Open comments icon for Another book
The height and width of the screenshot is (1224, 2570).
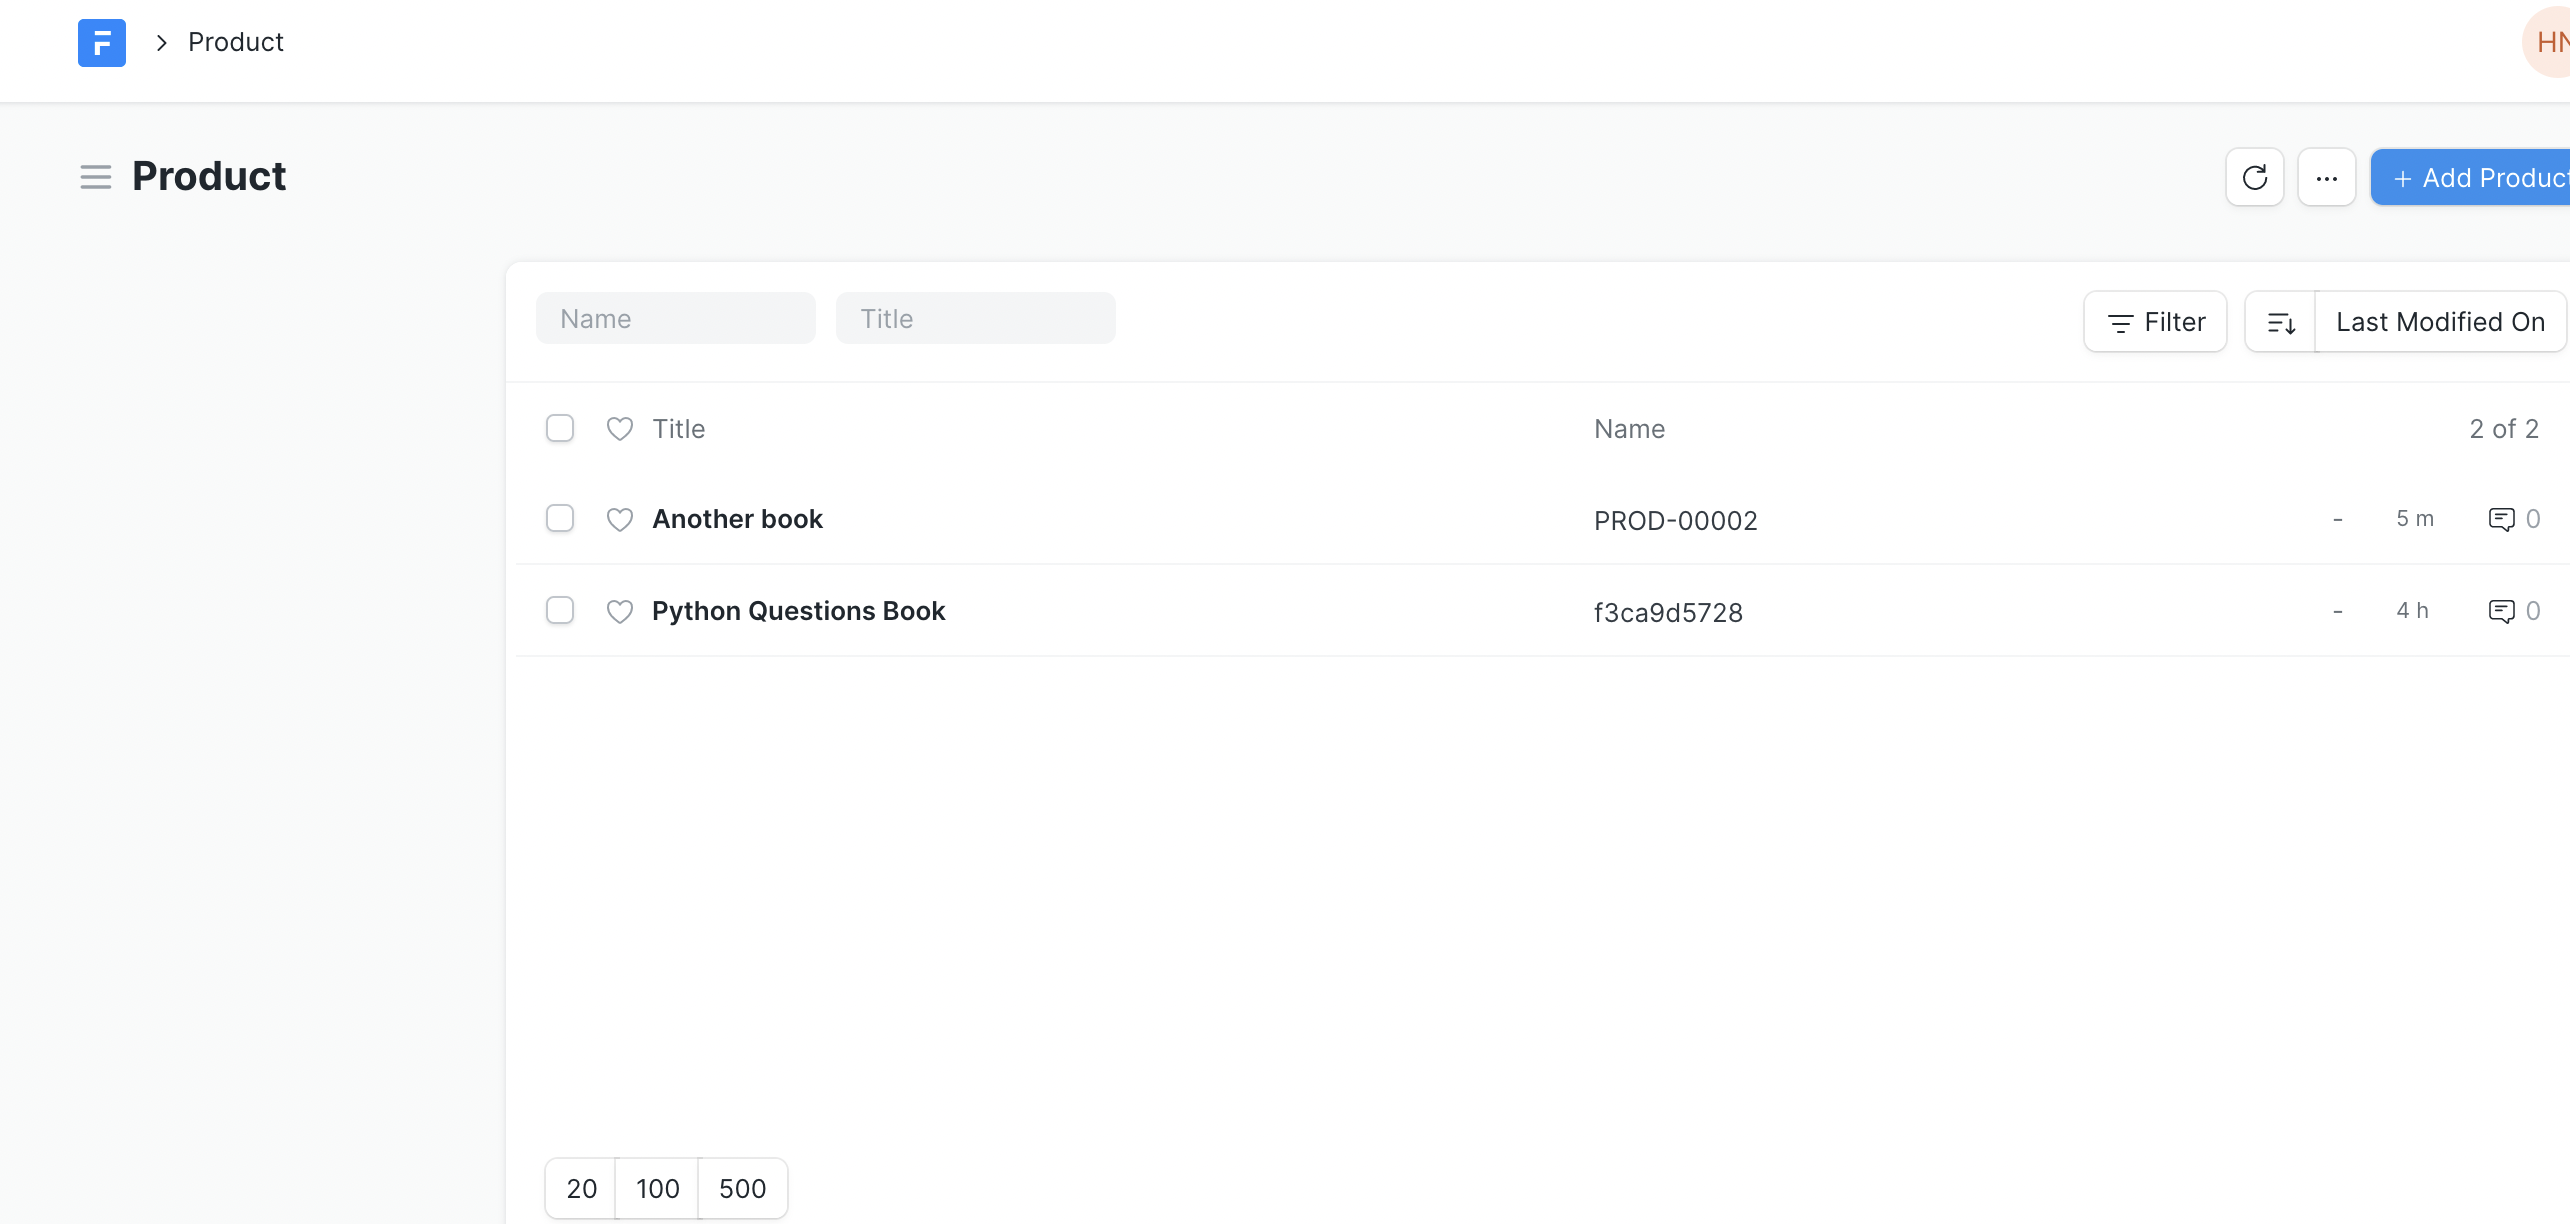pyautogui.click(x=2501, y=519)
